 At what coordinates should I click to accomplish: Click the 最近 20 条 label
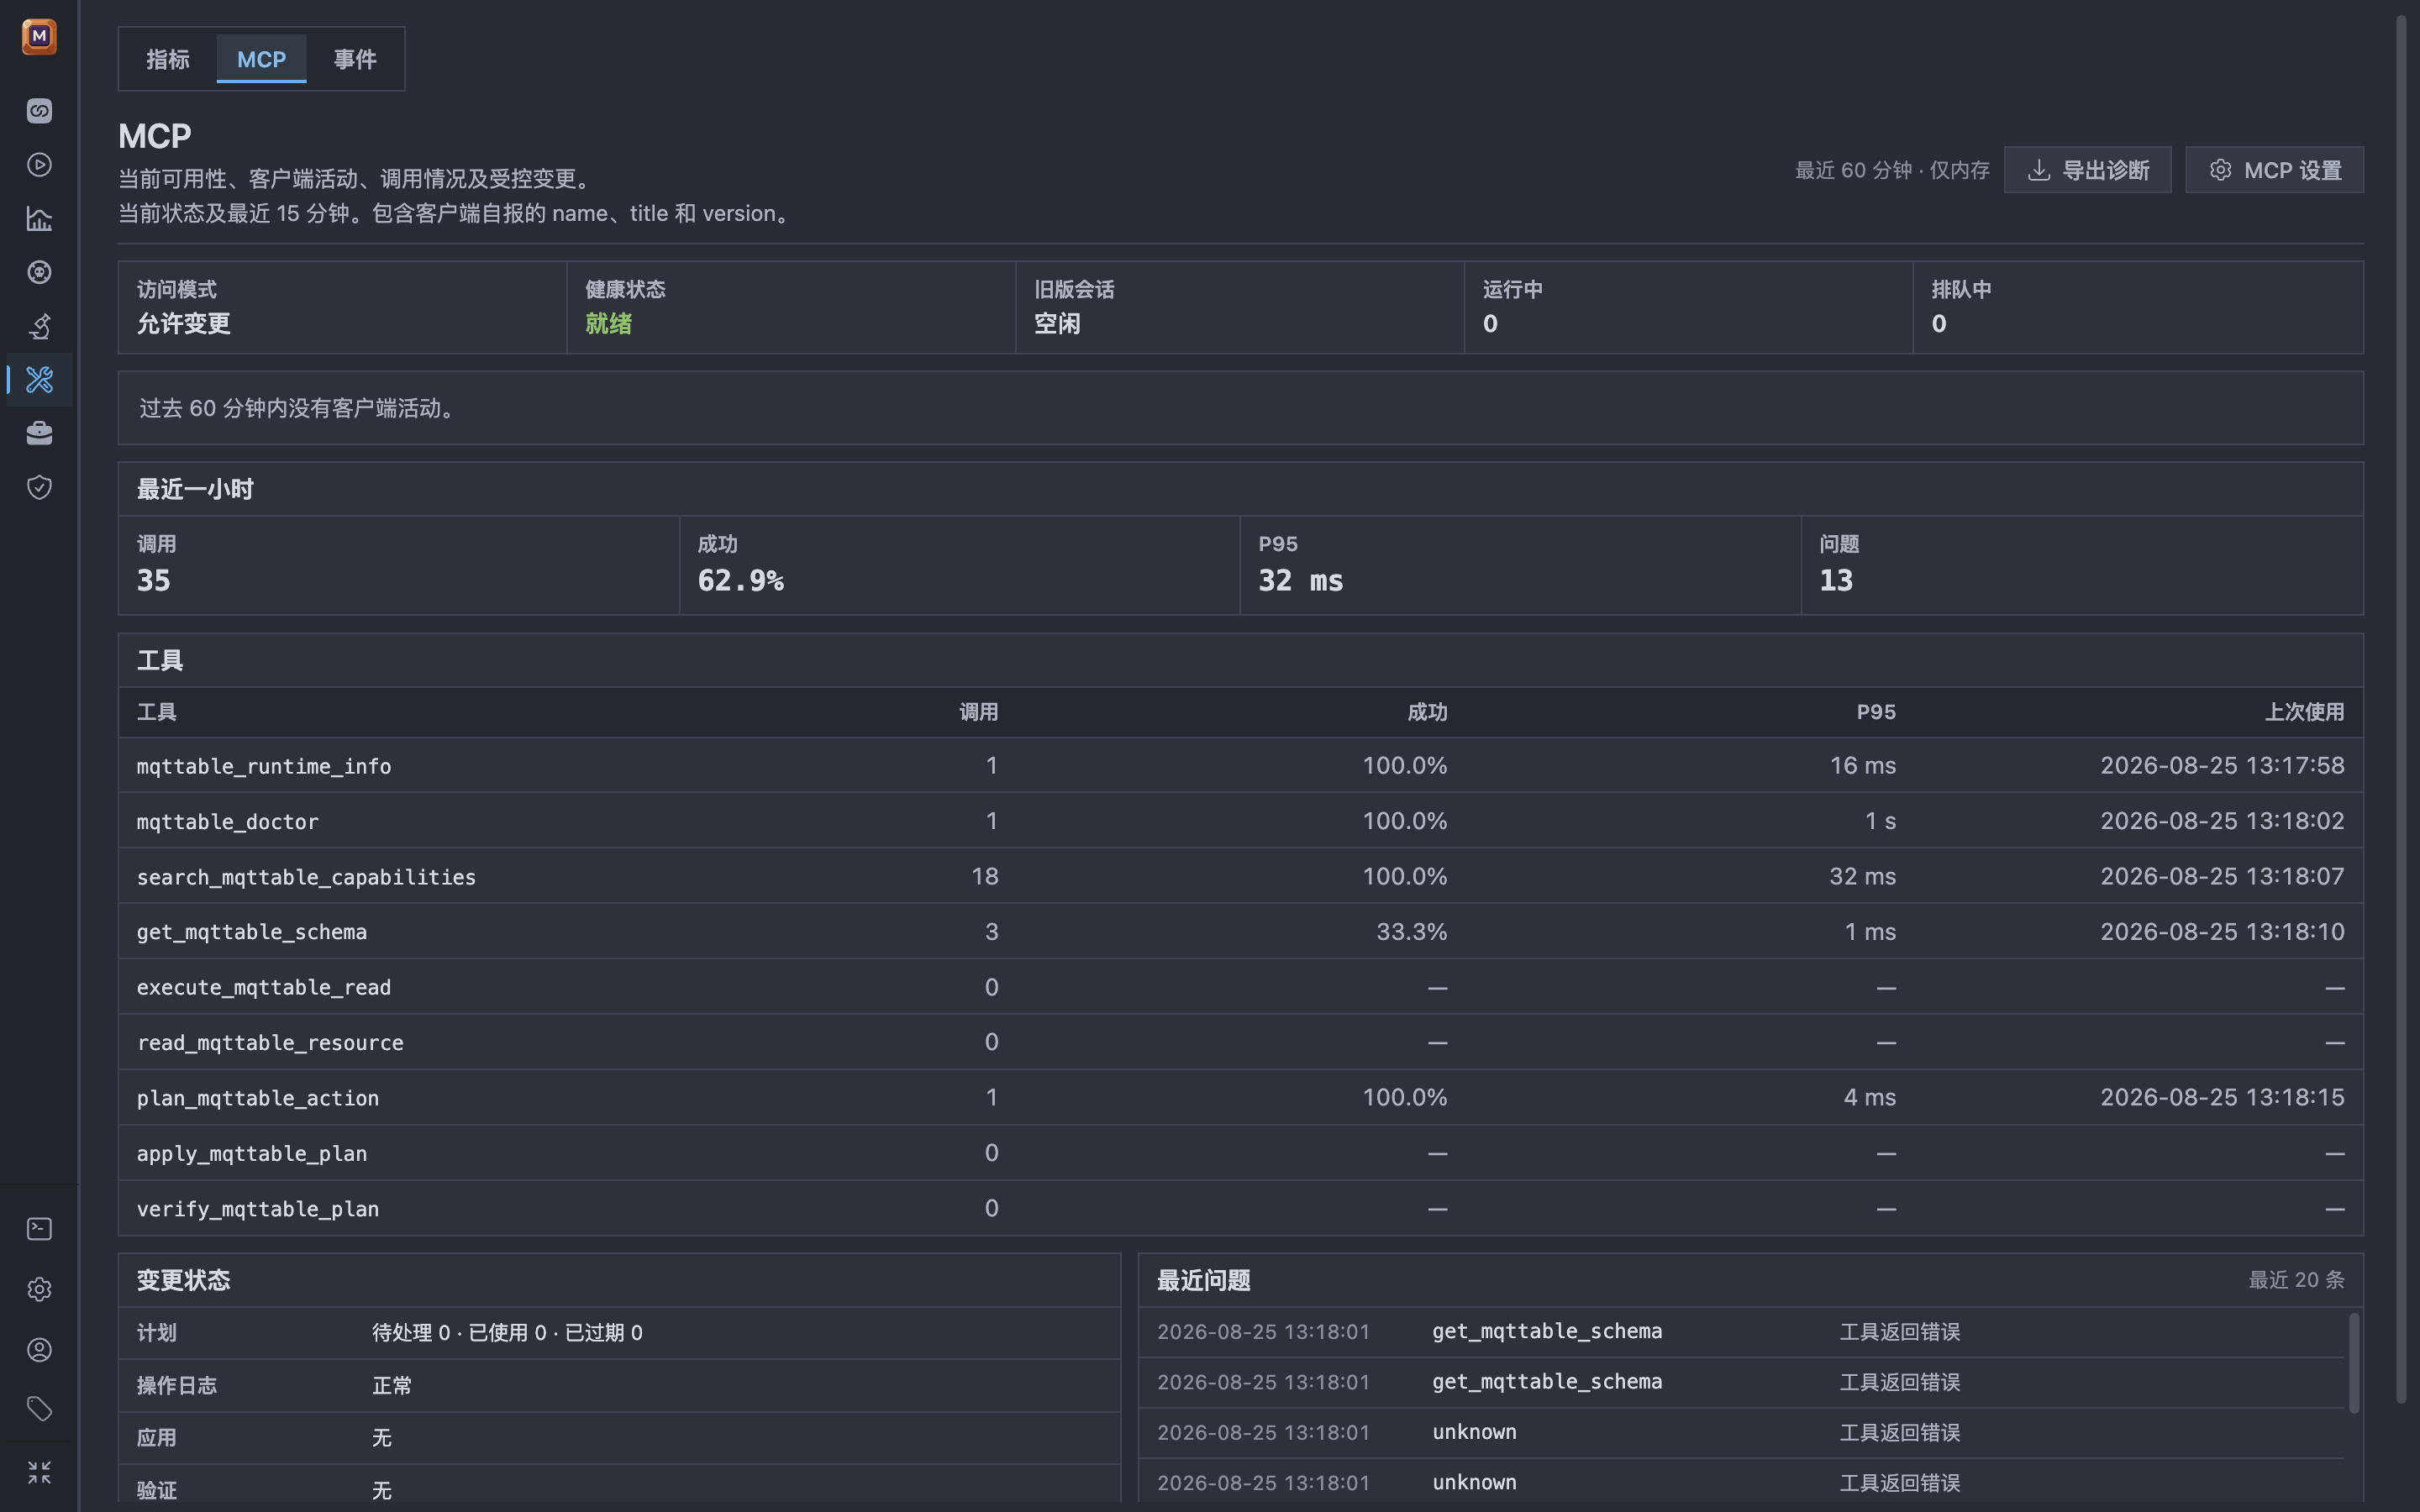click(x=2297, y=1280)
